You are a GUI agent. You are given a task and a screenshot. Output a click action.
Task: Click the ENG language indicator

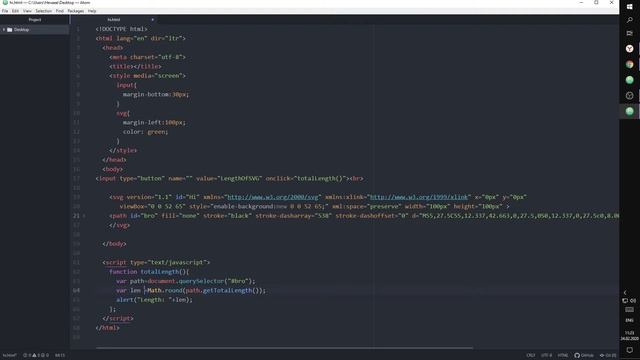(x=629, y=320)
